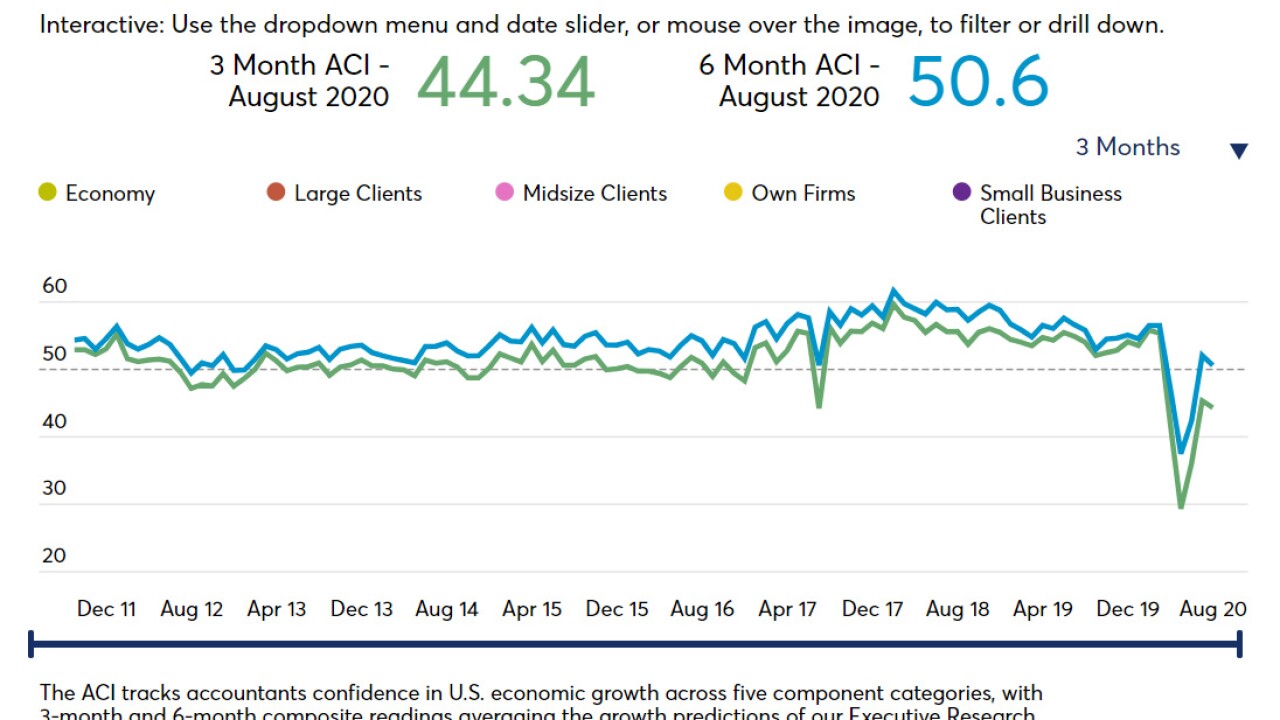The image size is (1280, 720).
Task: Click the right handle of date slider
Action: pos(1240,644)
